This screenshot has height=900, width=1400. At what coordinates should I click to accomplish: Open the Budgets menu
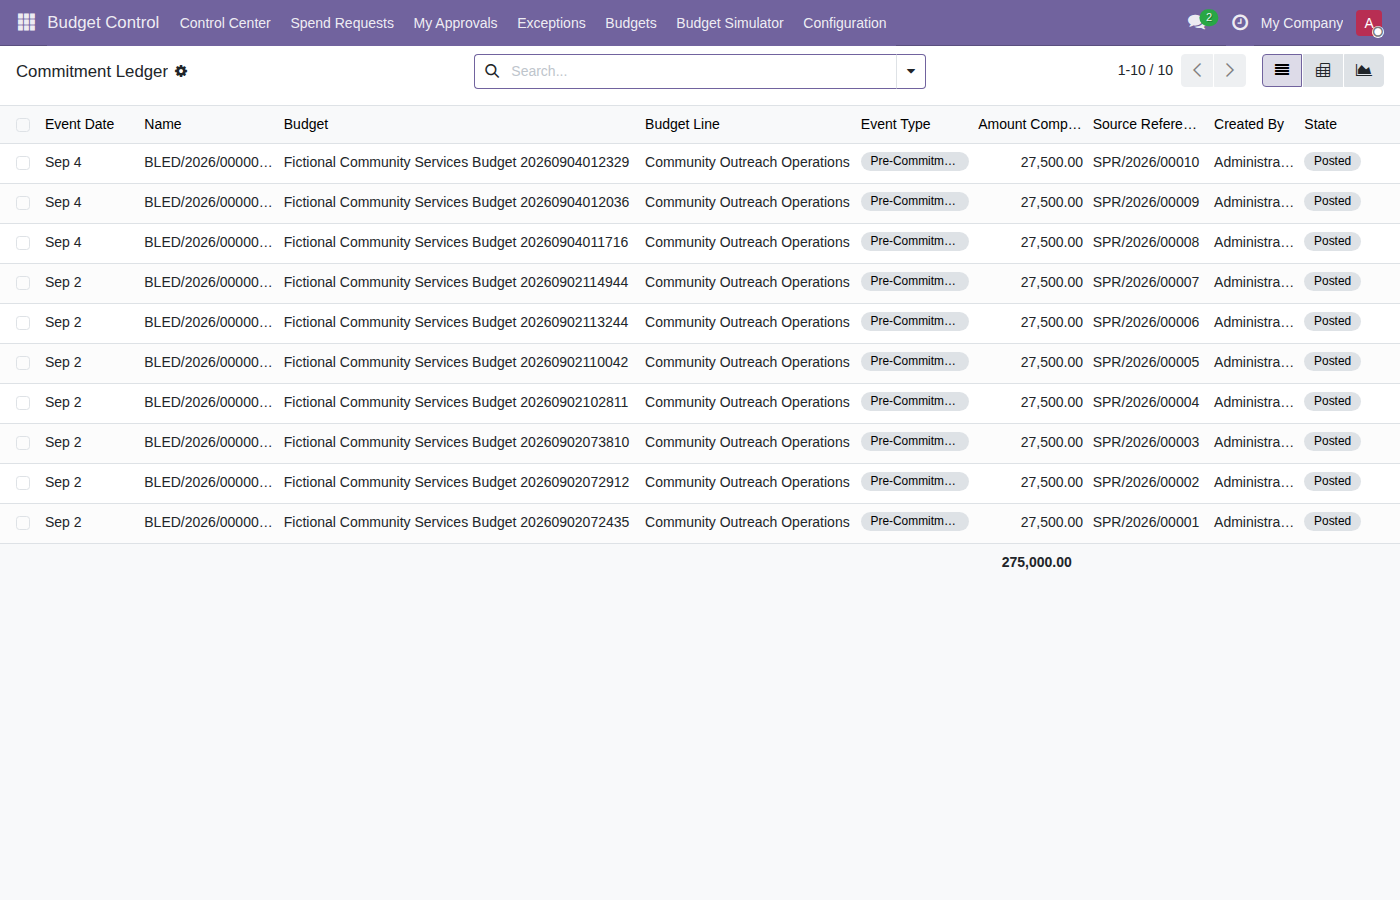point(631,23)
